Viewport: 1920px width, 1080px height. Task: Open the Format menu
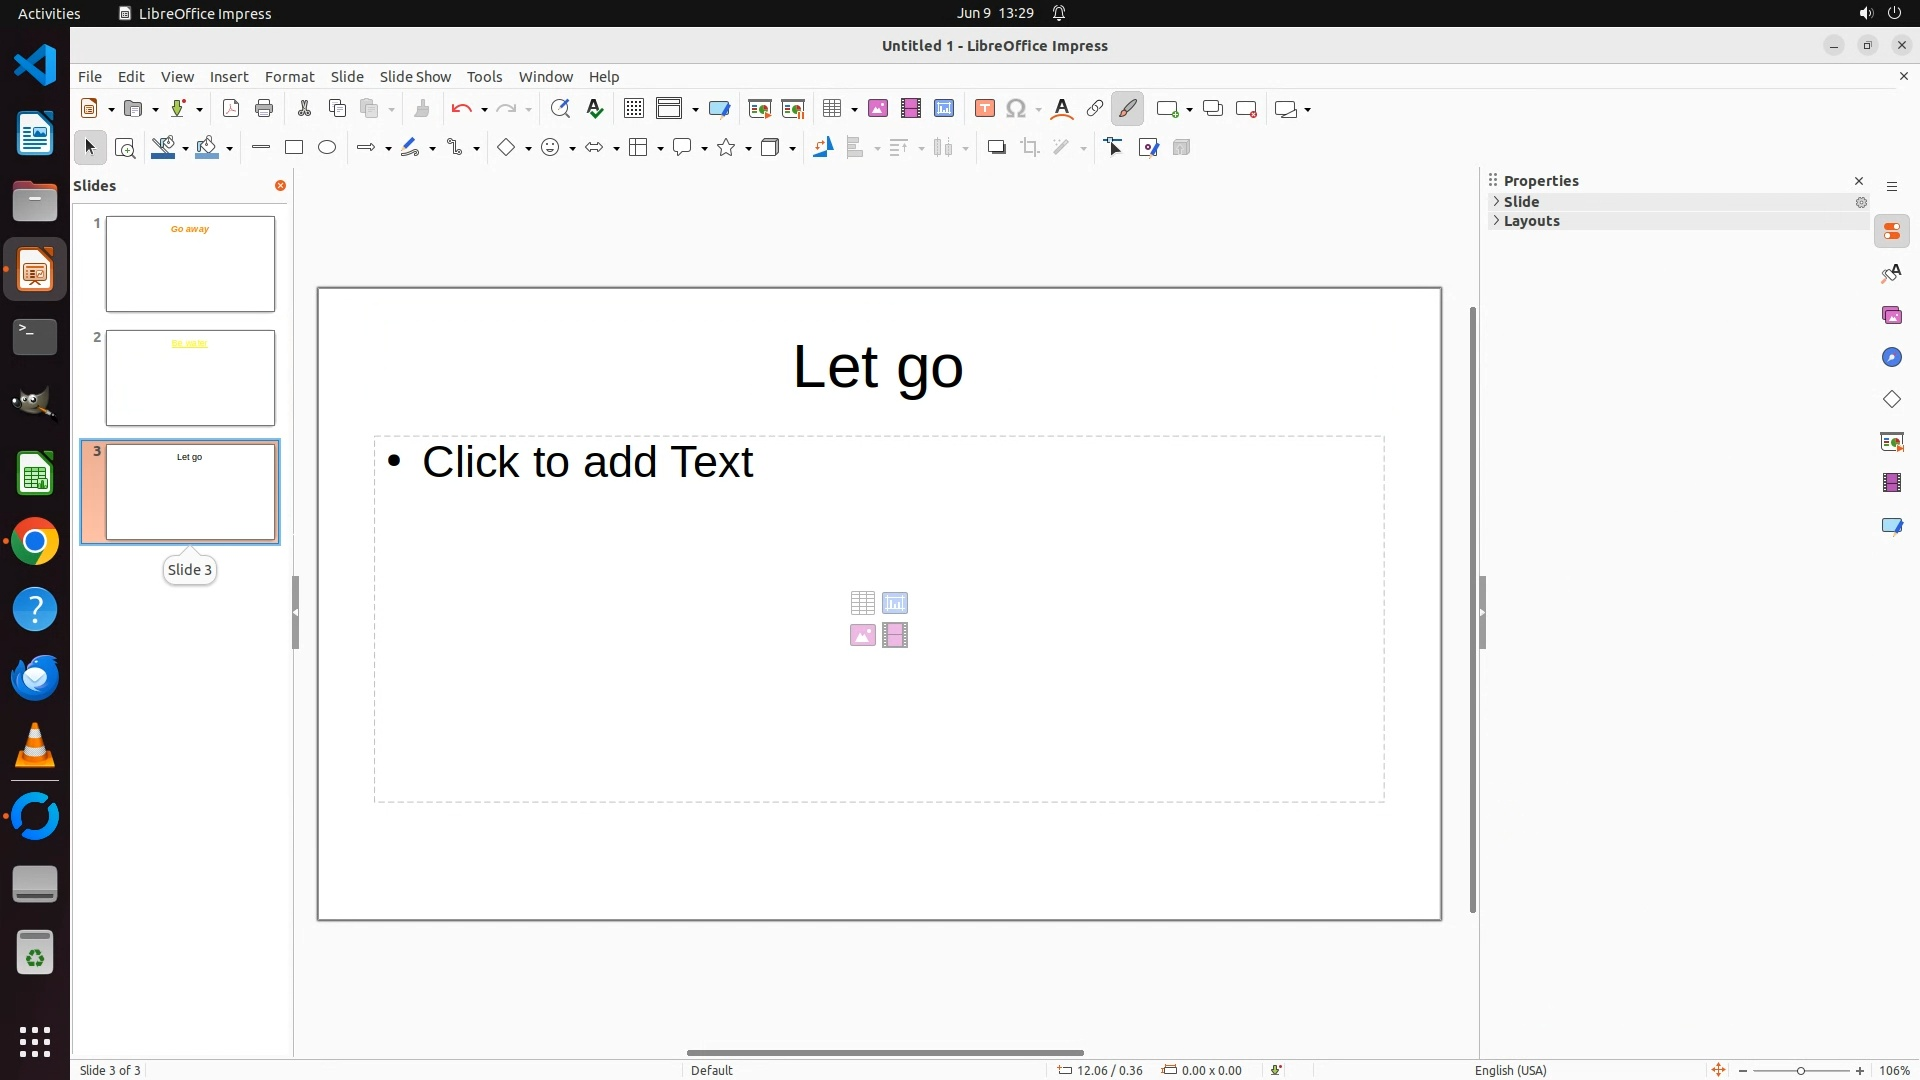289,77
